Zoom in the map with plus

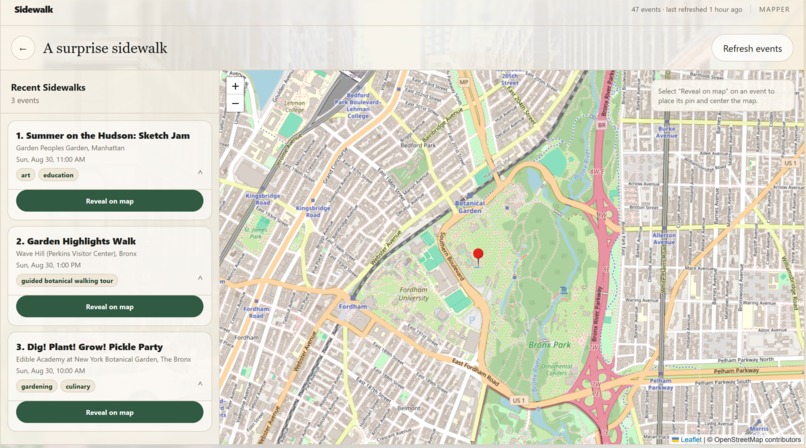click(x=235, y=86)
